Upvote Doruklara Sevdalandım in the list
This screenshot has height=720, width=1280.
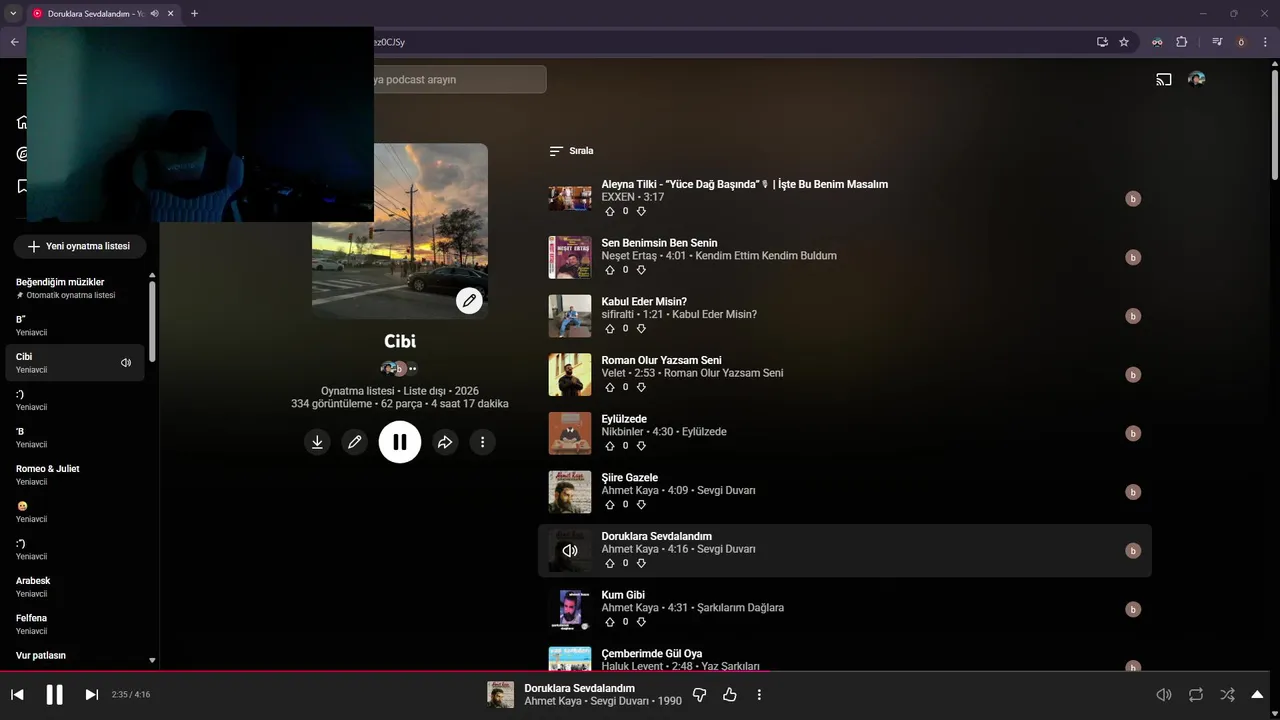click(x=610, y=563)
